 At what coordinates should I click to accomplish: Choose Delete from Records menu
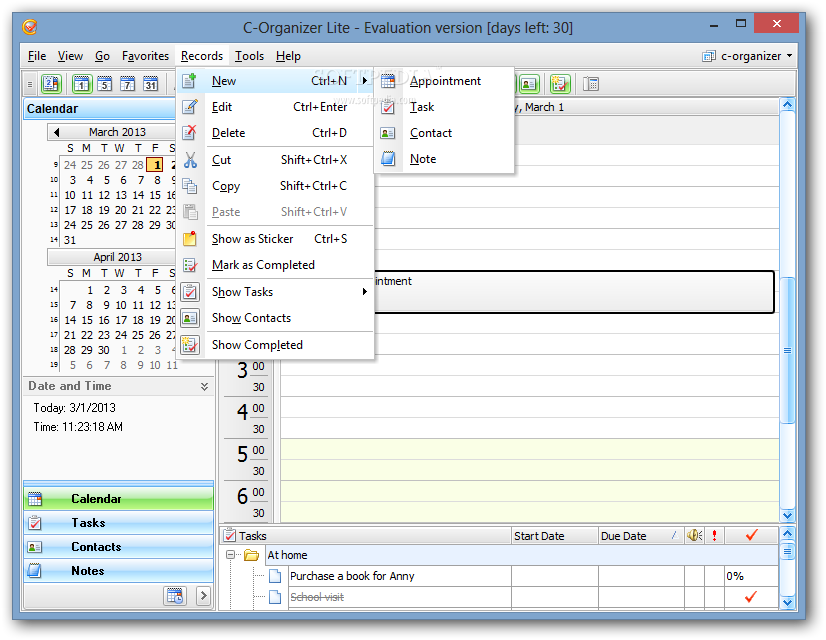click(275, 133)
